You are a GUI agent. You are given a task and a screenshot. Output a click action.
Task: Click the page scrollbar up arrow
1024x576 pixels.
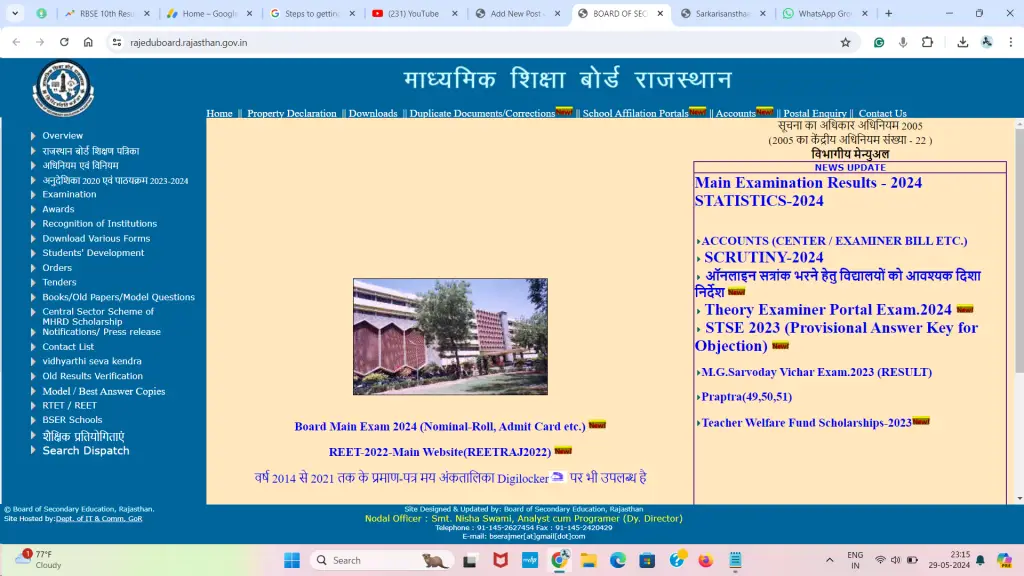pyautogui.click(x=1019, y=124)
